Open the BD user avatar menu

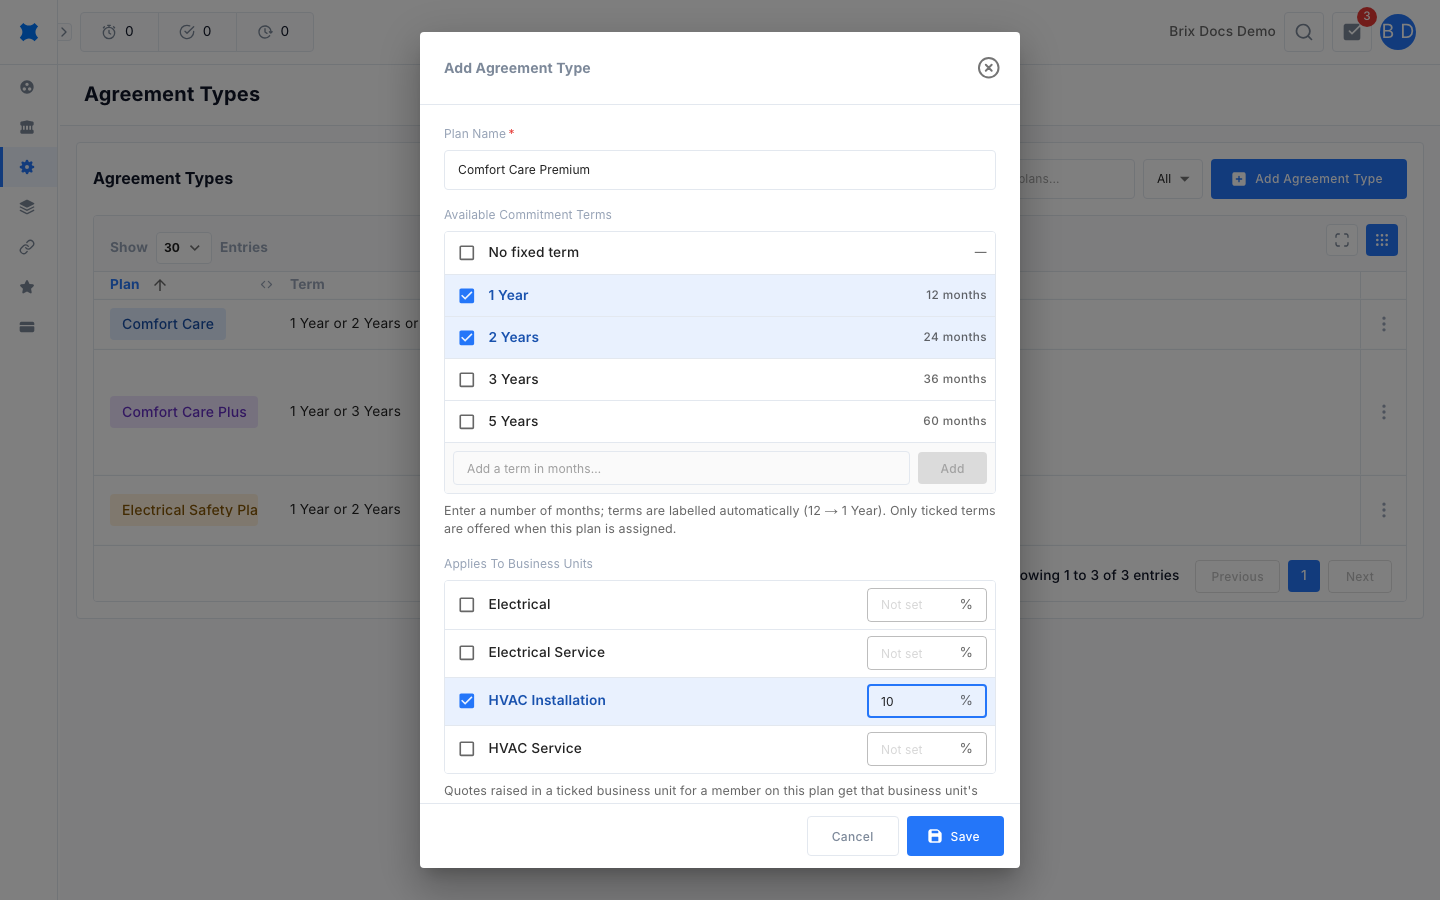1398,32
